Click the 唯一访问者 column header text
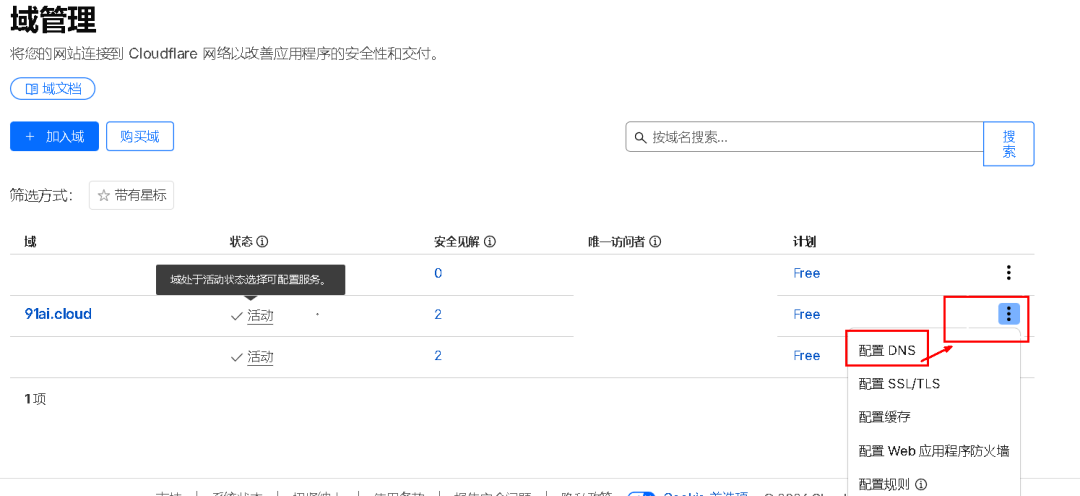This screenshot has height=496, width=1080. tap(616, 242)
